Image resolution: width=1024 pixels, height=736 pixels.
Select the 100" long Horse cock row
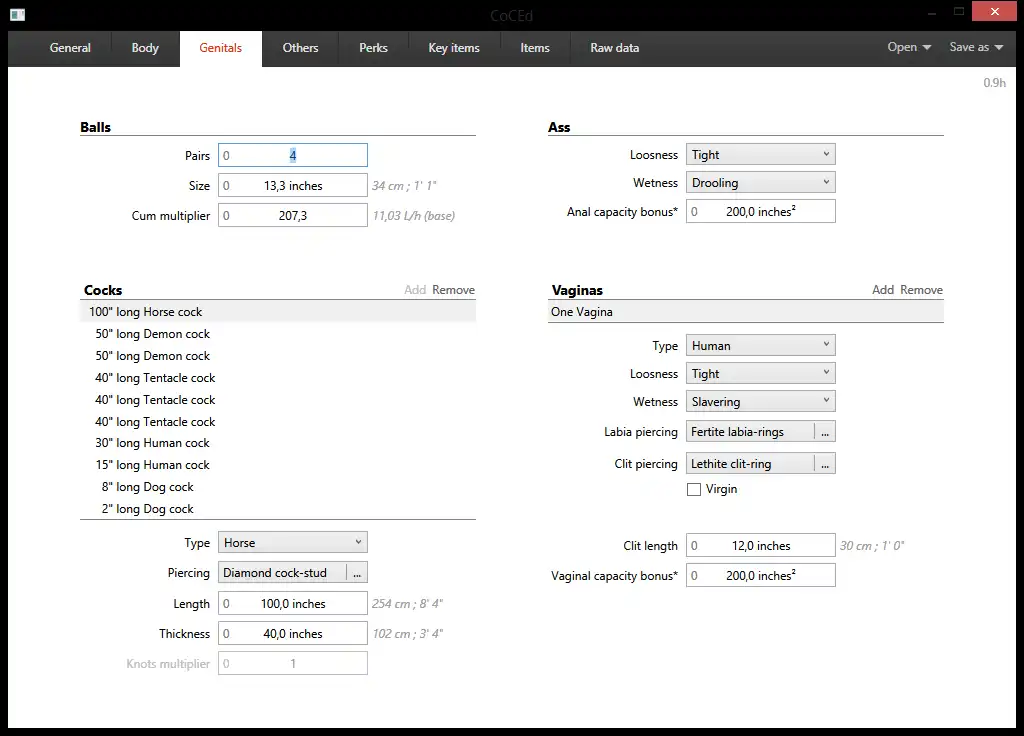[278, 312]
